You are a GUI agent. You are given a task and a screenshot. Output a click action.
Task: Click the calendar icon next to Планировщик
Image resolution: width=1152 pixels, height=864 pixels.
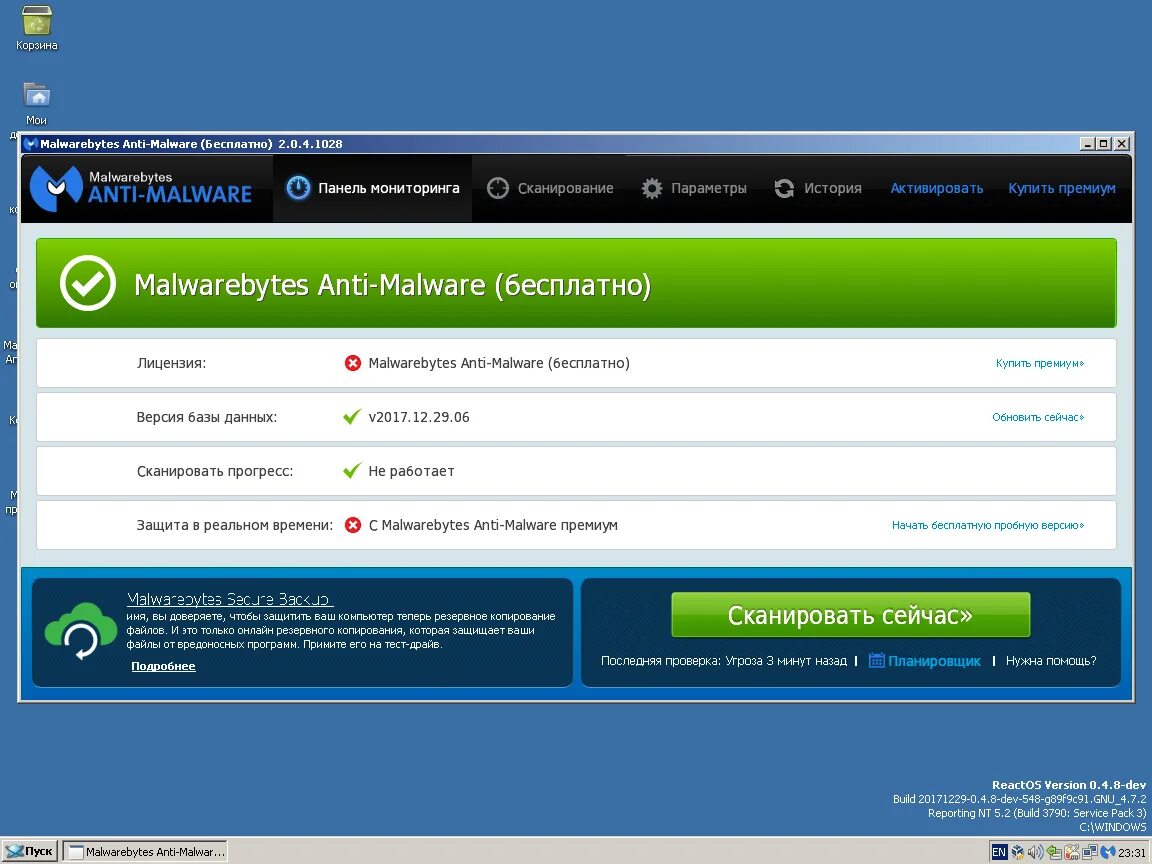(x=876, y=660)
